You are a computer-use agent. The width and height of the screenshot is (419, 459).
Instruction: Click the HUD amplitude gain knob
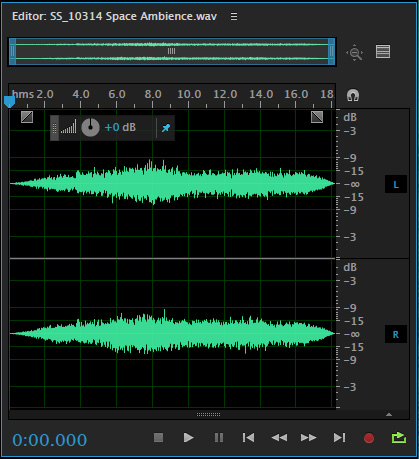tap(90, 127)
